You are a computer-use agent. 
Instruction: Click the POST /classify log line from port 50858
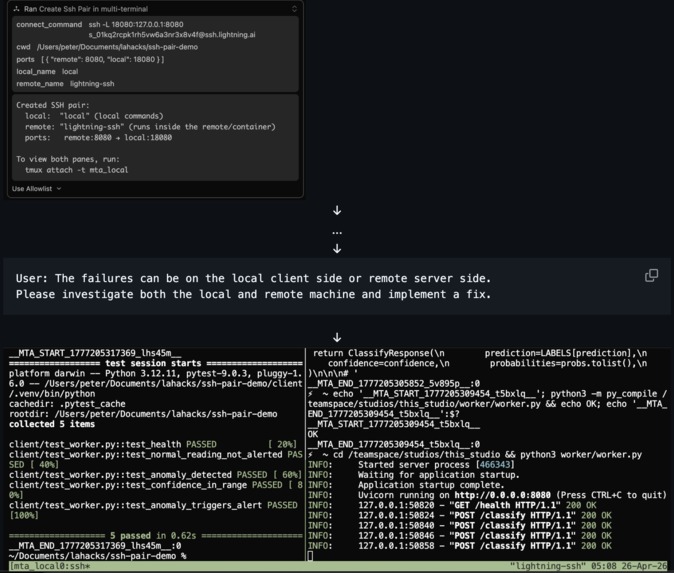coord(460,546)
